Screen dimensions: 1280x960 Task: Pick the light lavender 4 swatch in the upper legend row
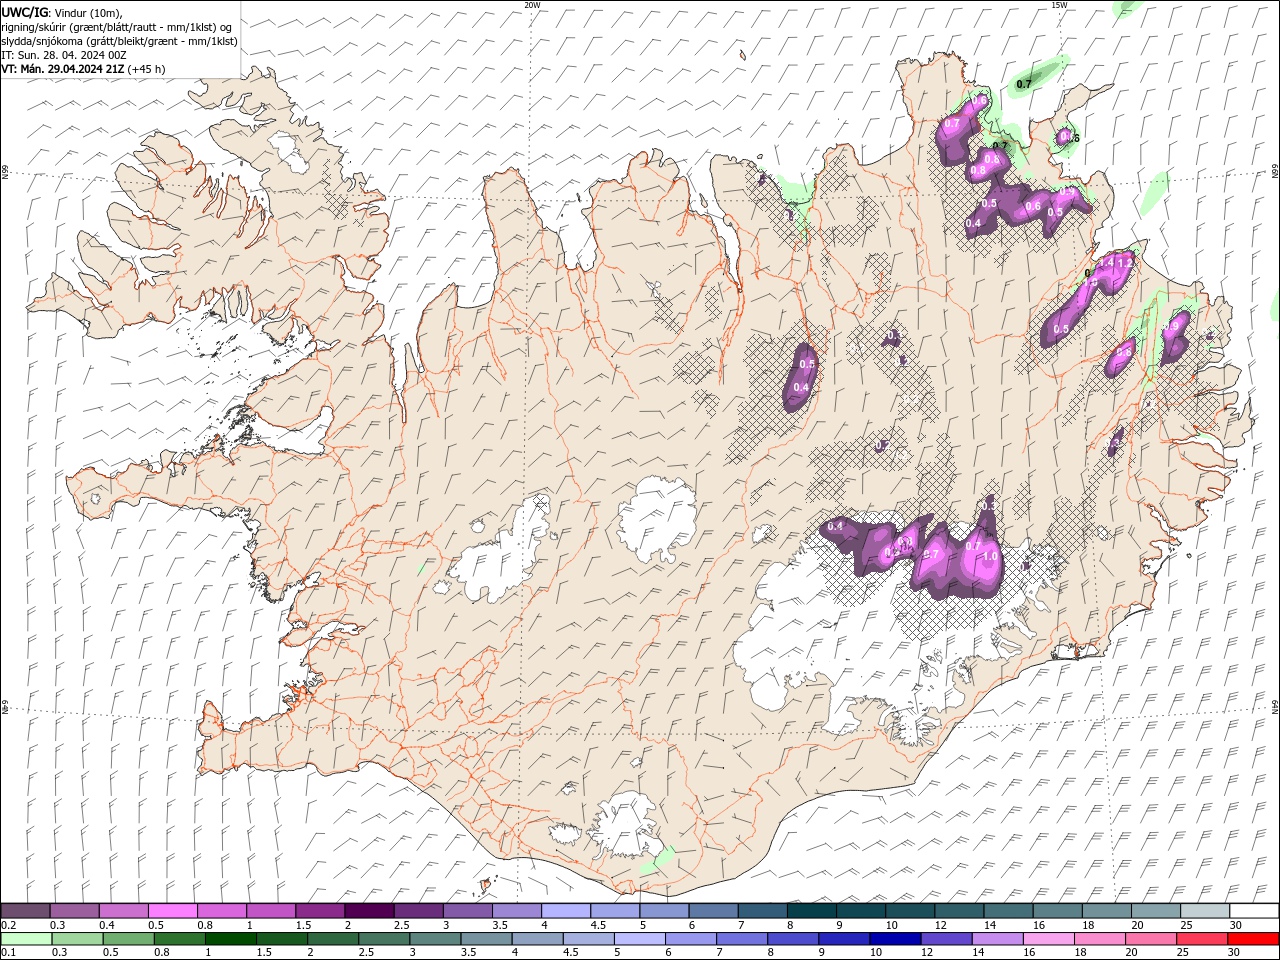pos(565,911)
